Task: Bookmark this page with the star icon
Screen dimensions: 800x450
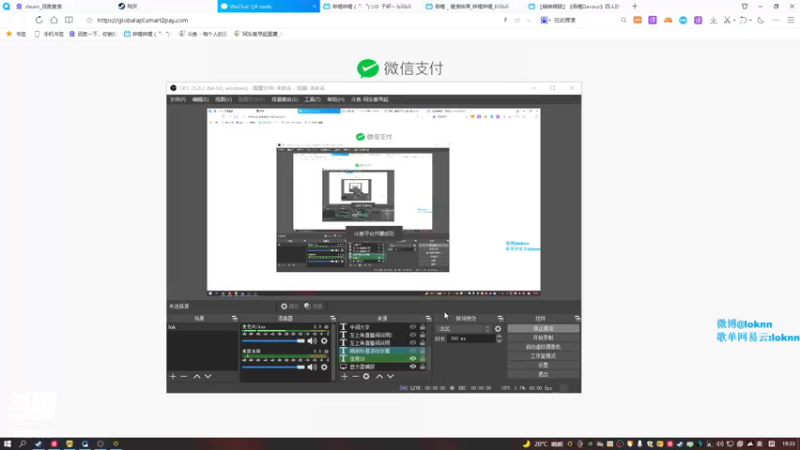Action: [89, 20]
